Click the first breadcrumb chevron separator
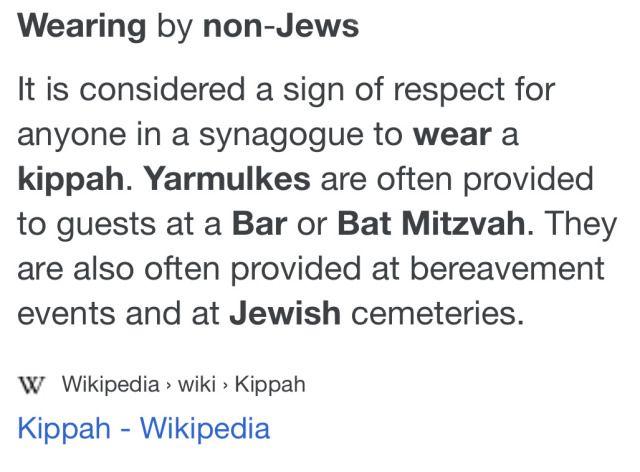Screen dimensions: 640x472 168,385
